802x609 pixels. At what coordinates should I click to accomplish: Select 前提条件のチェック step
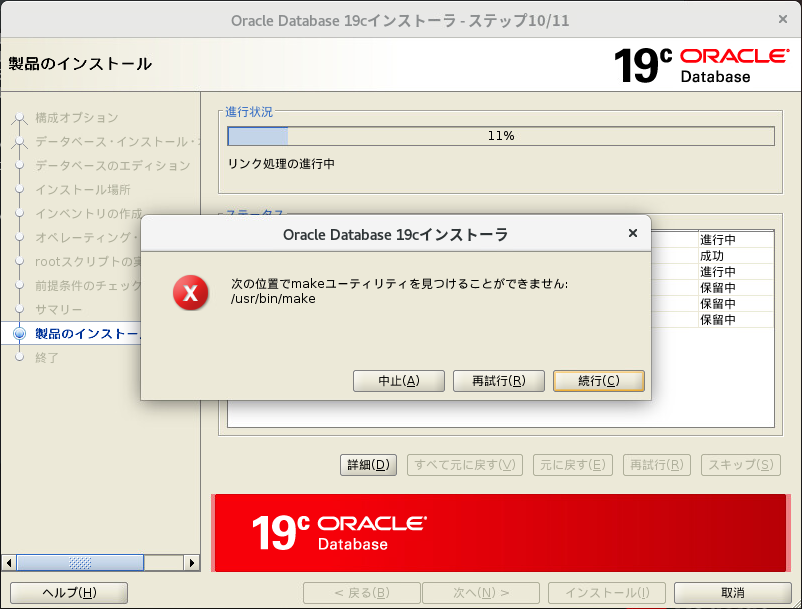[x=87, y=286]
